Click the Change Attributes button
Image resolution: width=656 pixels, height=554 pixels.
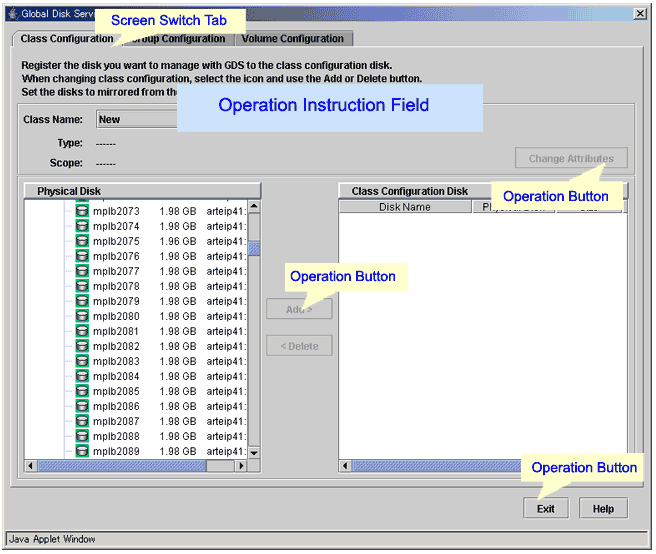pyautogui.click(x=571, y=158)
